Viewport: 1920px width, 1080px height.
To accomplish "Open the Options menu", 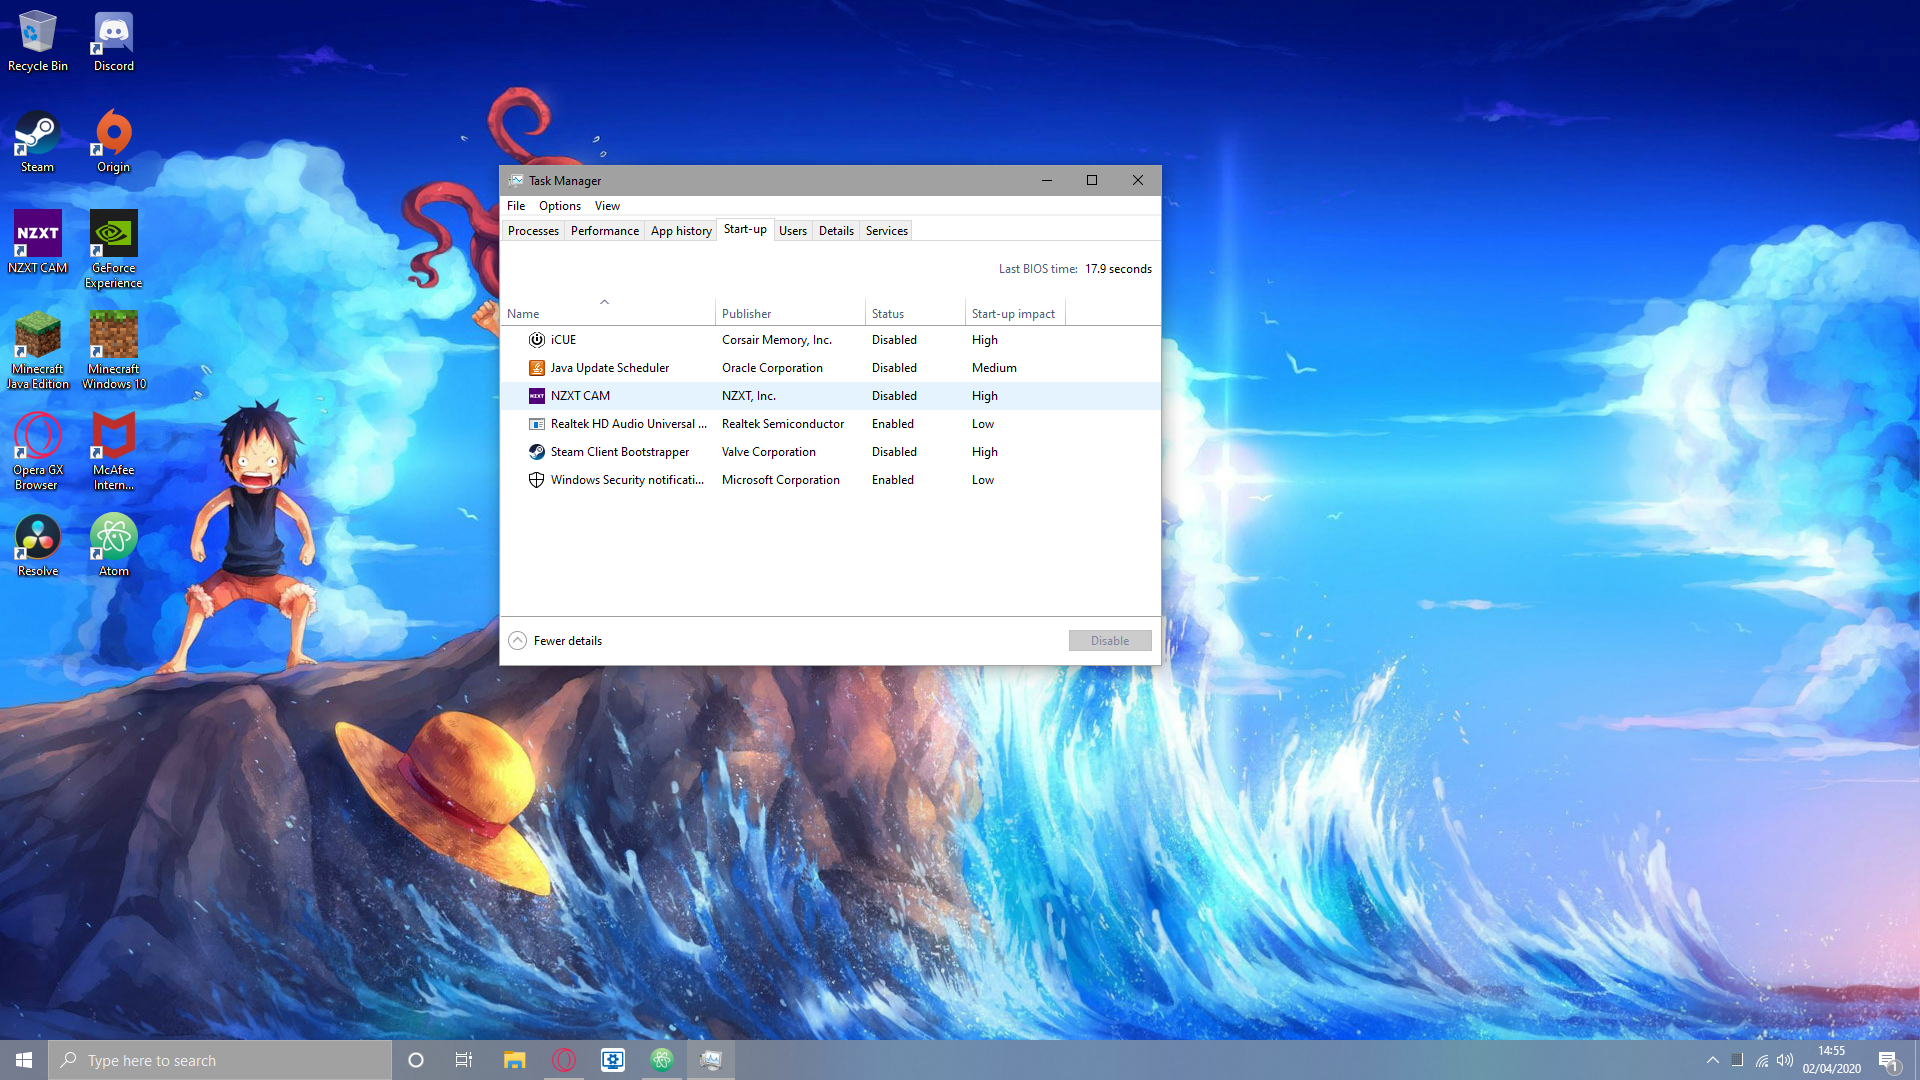I will 559,206.
